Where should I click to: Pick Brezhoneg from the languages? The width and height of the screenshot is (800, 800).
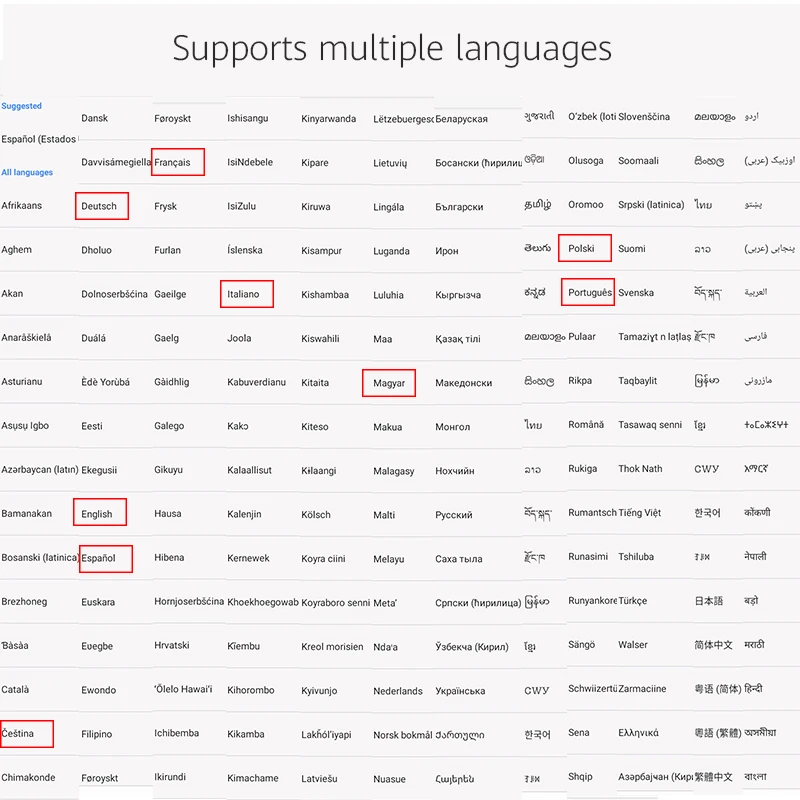click(x=24, y=602)
